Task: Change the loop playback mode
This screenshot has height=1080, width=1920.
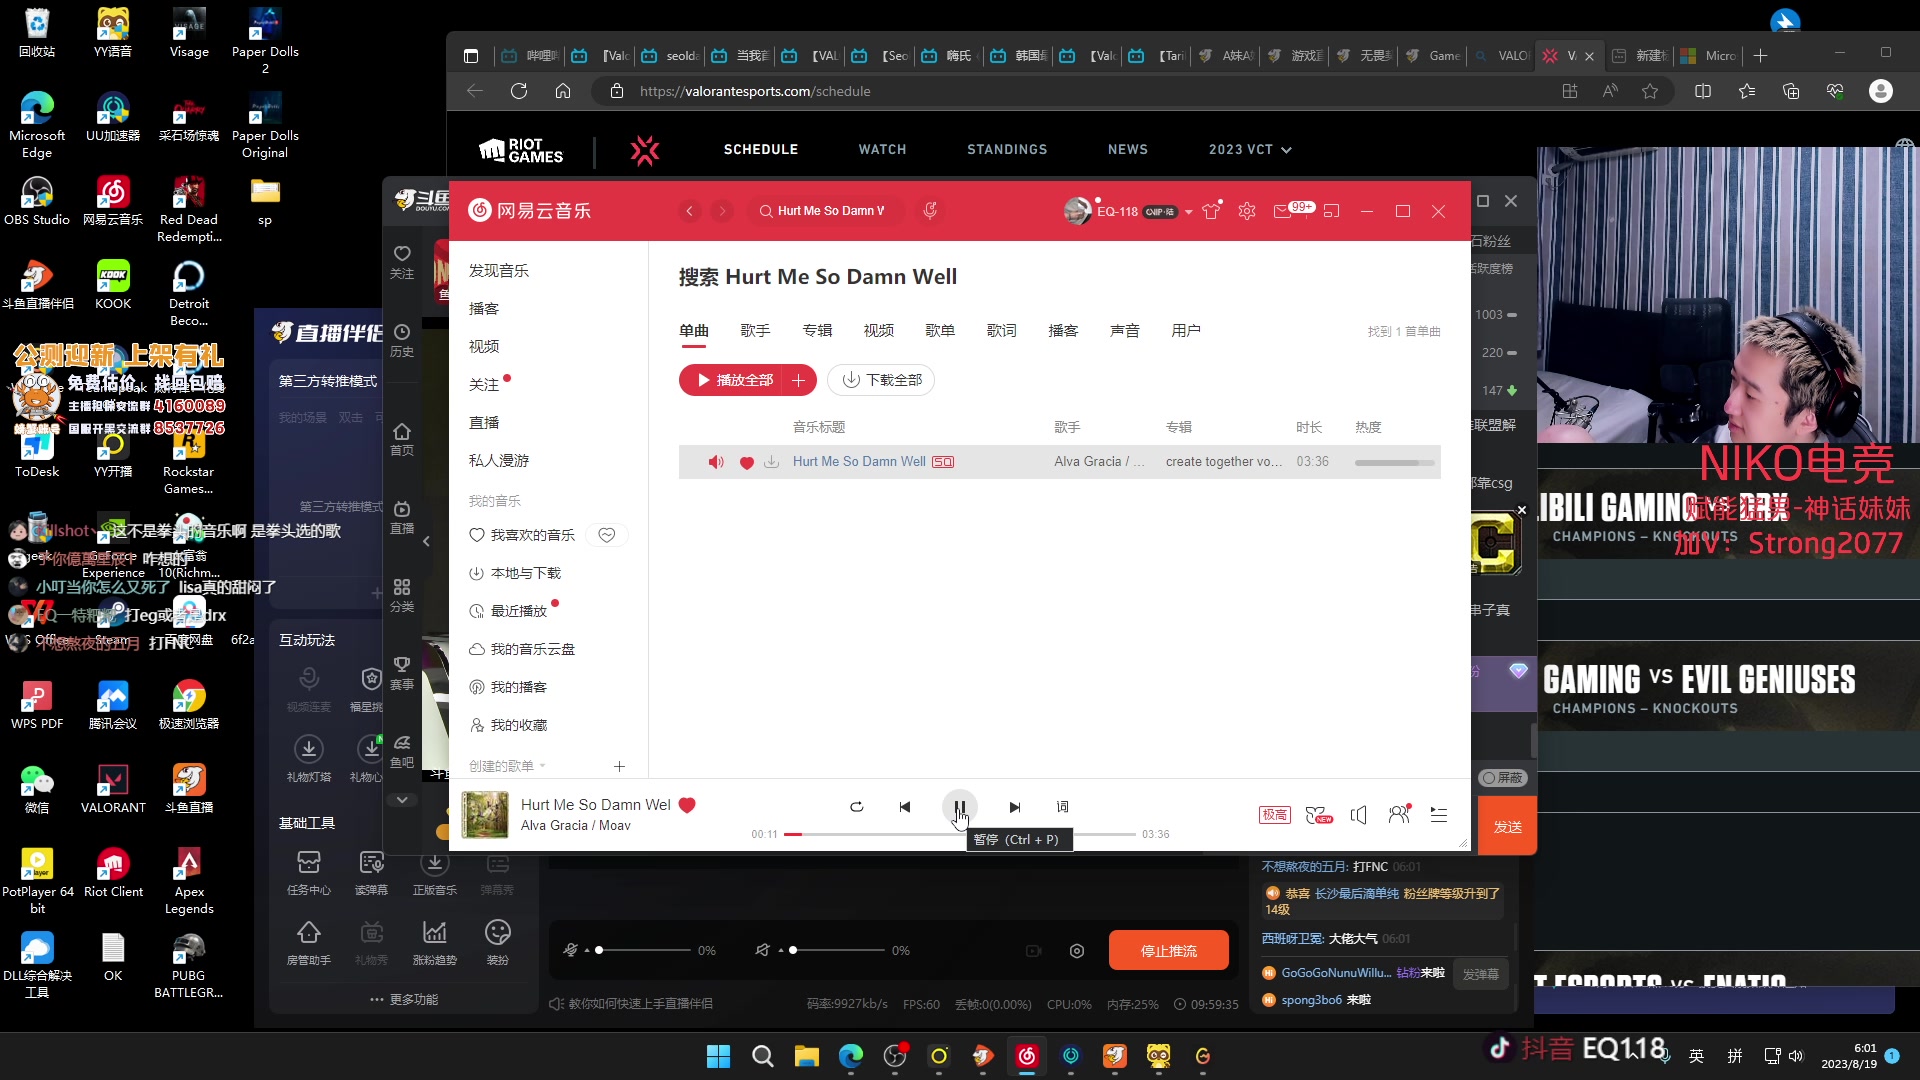Action: [x=856, y=807]
